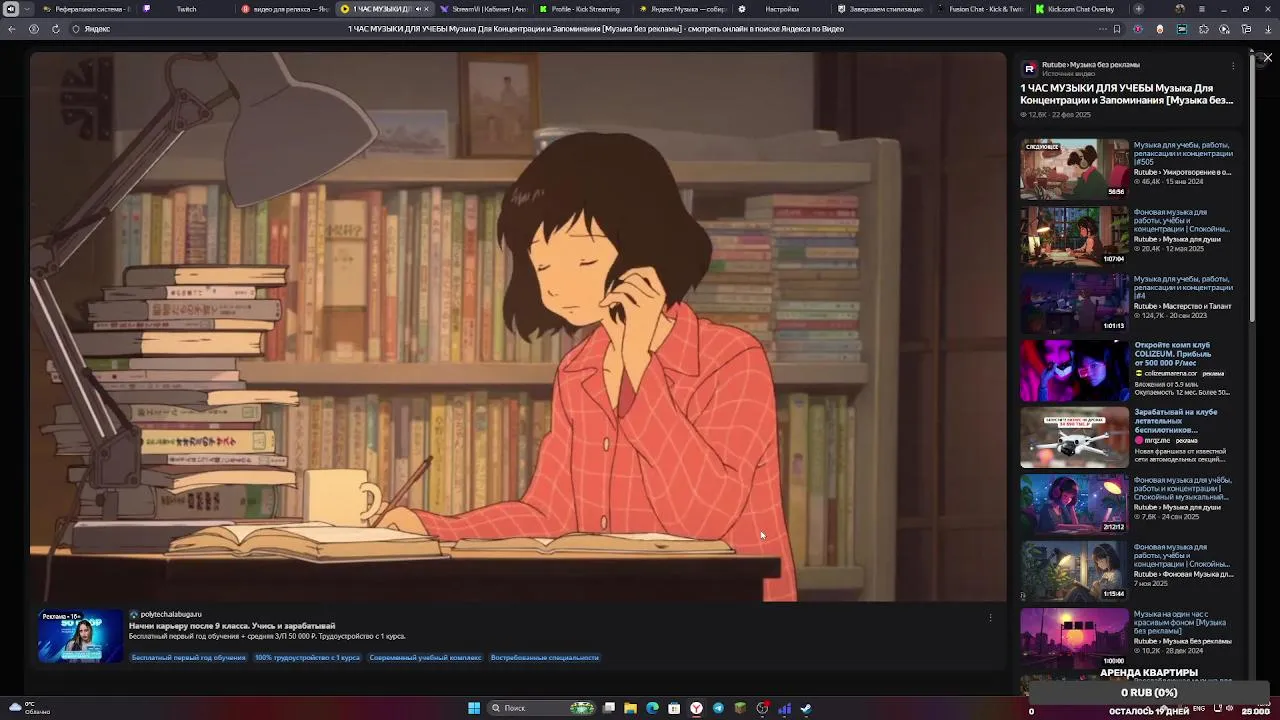
Task: Open ad headline Начни карьеру после 9 класса
Action: (x=232, y=626)
